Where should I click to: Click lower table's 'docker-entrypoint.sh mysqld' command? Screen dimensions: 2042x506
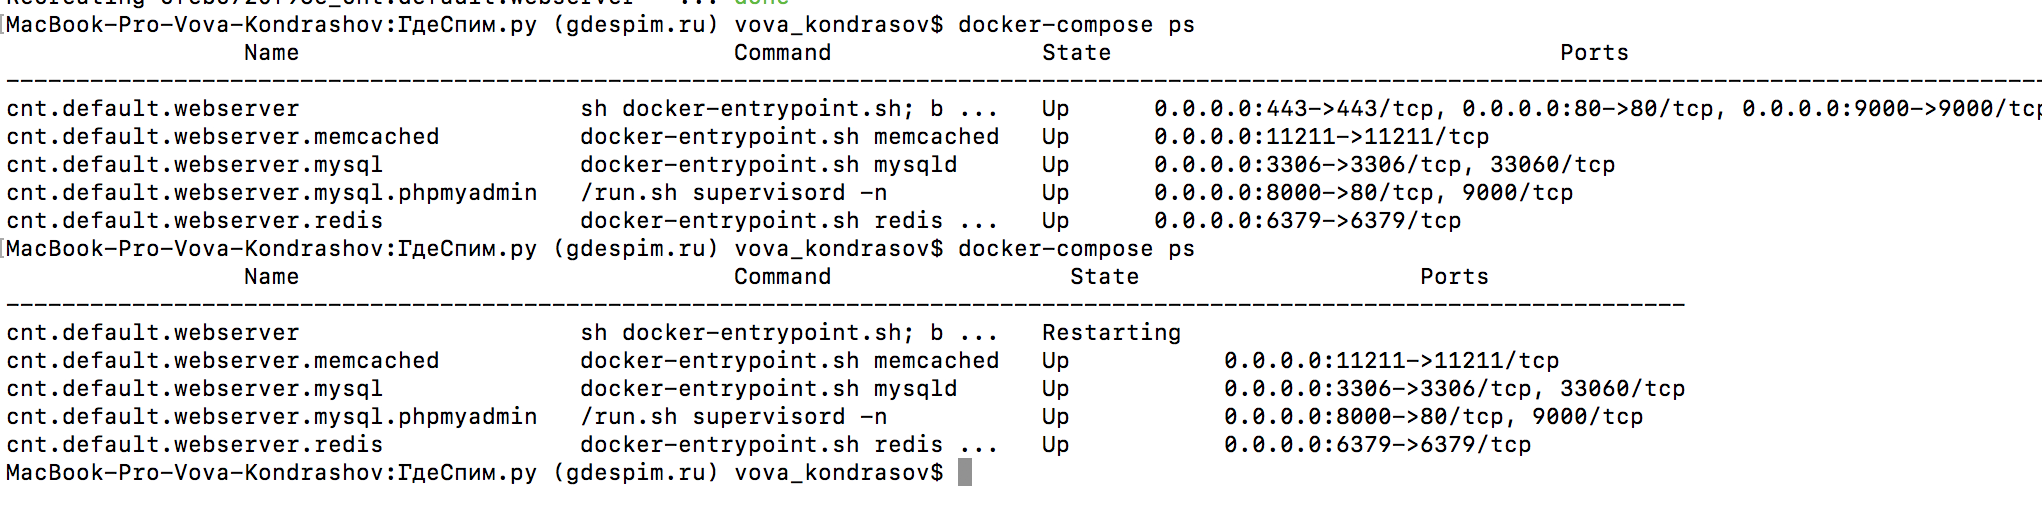pyautogui.click(x=768, y=388)
